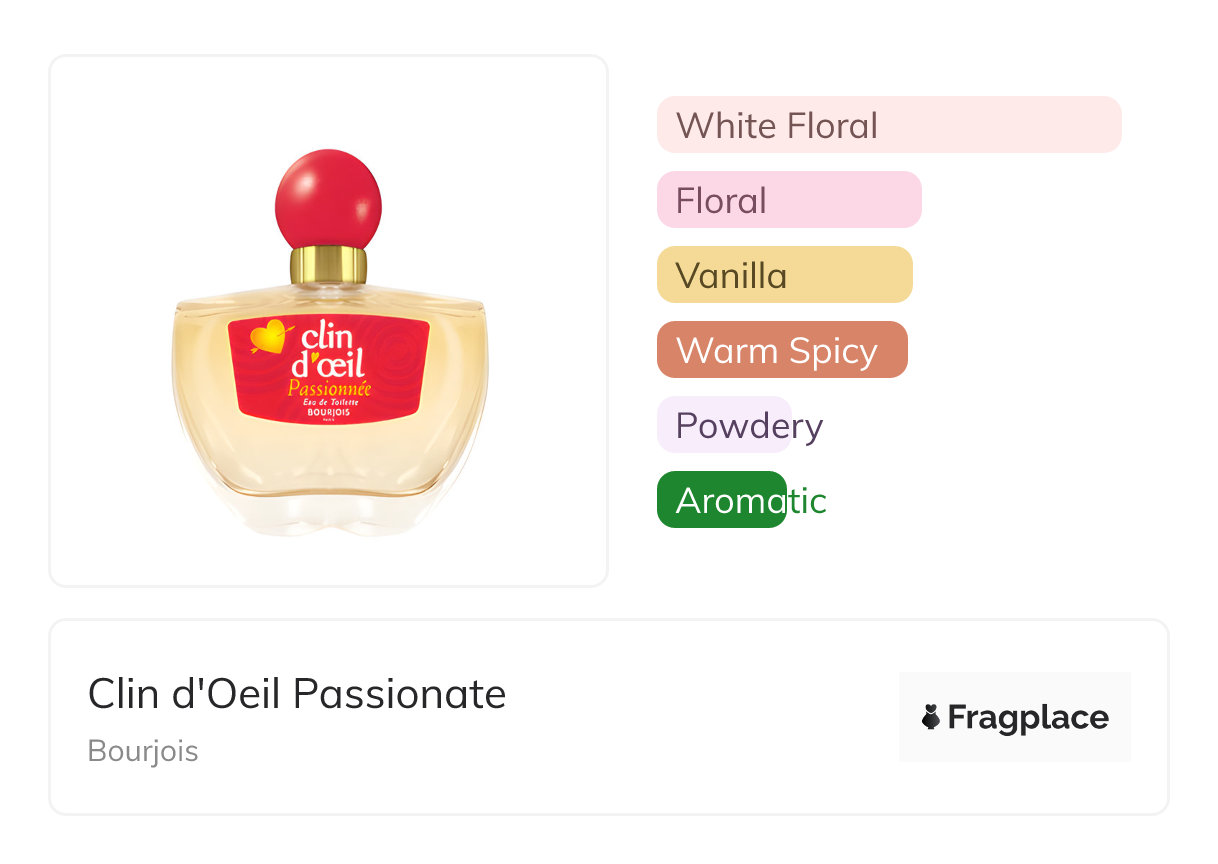Select the Floral accord bar
This screenshot has width=1218, height=864.
788,200
